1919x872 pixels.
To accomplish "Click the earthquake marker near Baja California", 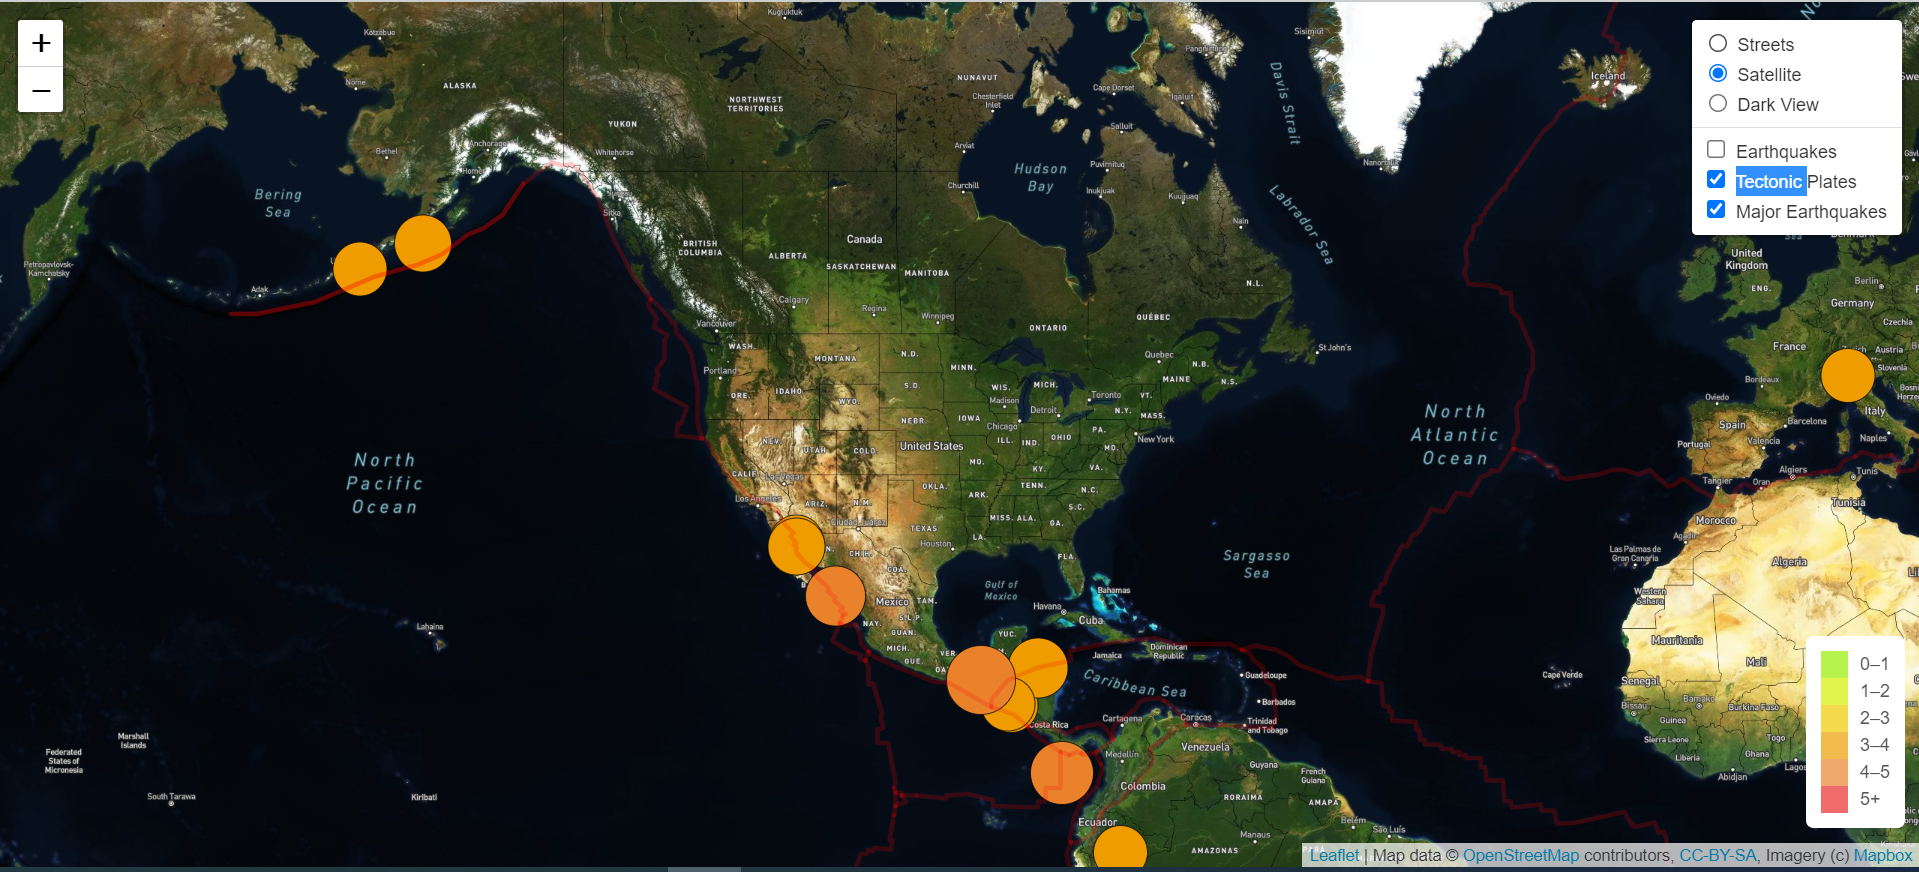I will [x=797, y=546].
